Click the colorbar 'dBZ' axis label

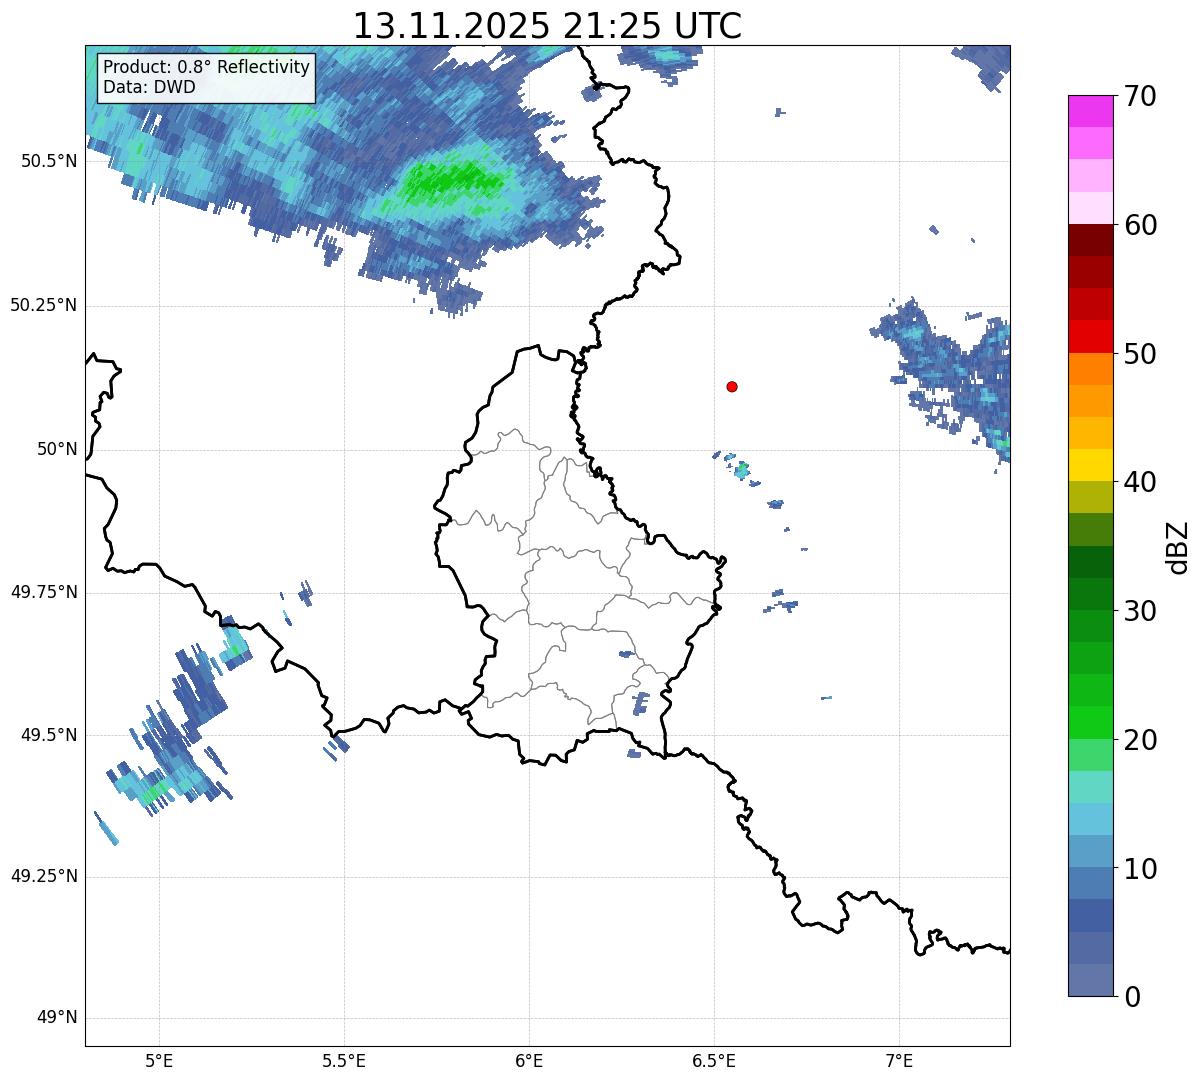point(1178,546)
